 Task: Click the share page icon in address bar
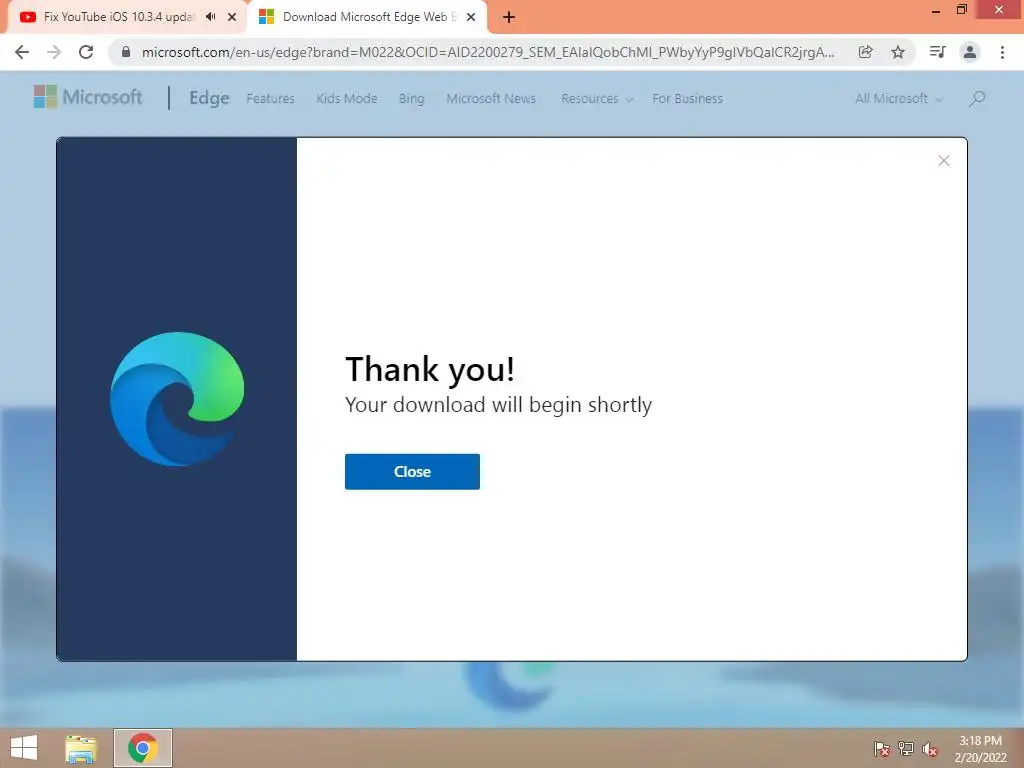click(865, 52)
